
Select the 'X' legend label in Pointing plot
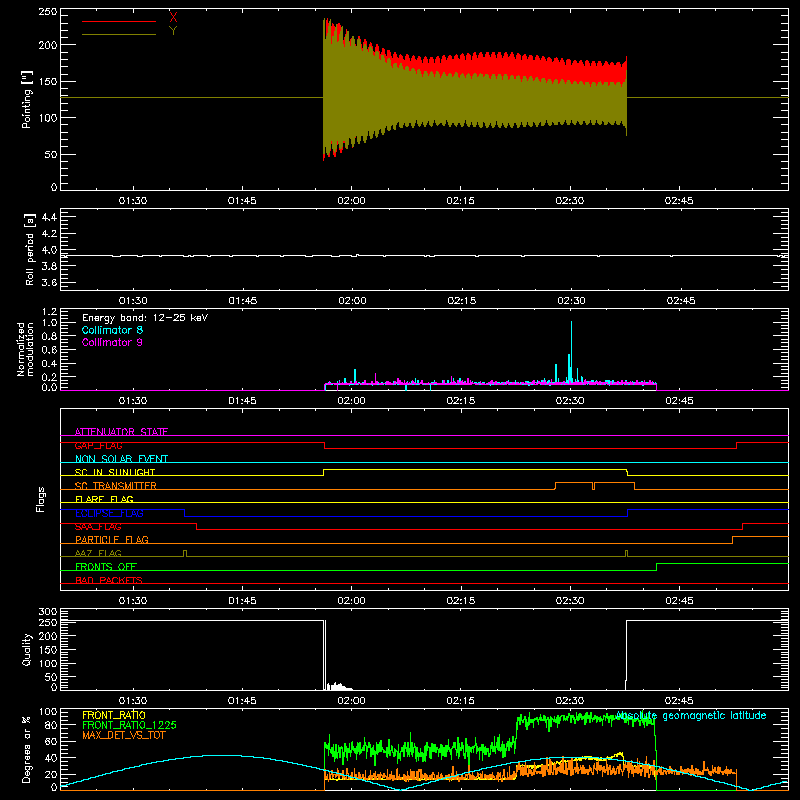click(173, 17)
